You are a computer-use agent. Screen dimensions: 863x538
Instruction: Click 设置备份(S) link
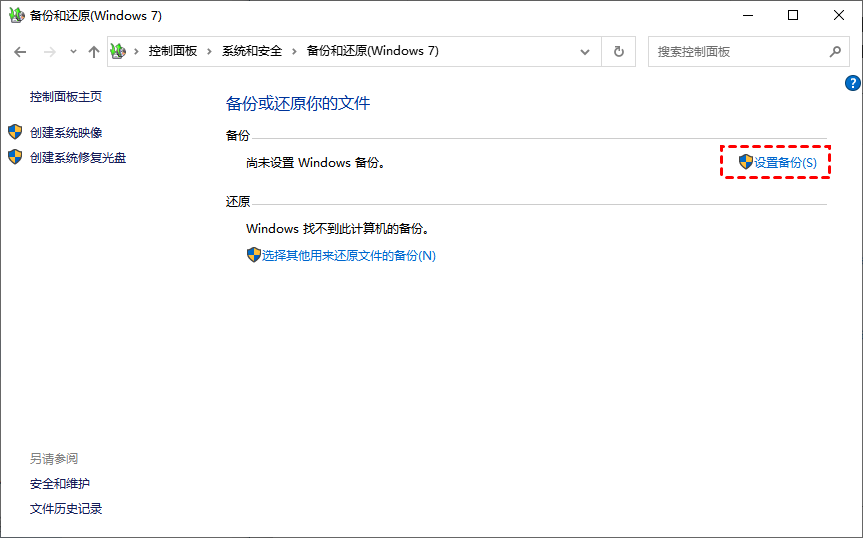pos(785,162)
